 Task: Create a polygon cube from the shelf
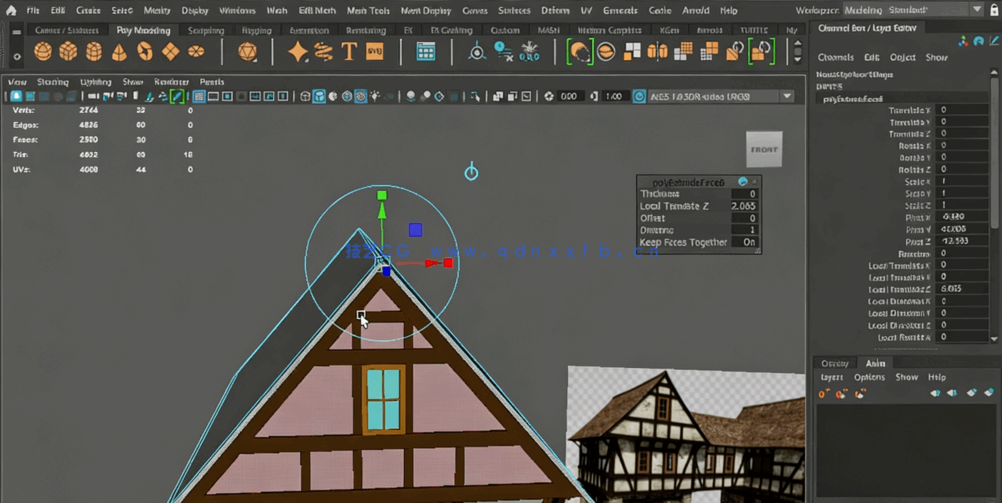point(69,51)
